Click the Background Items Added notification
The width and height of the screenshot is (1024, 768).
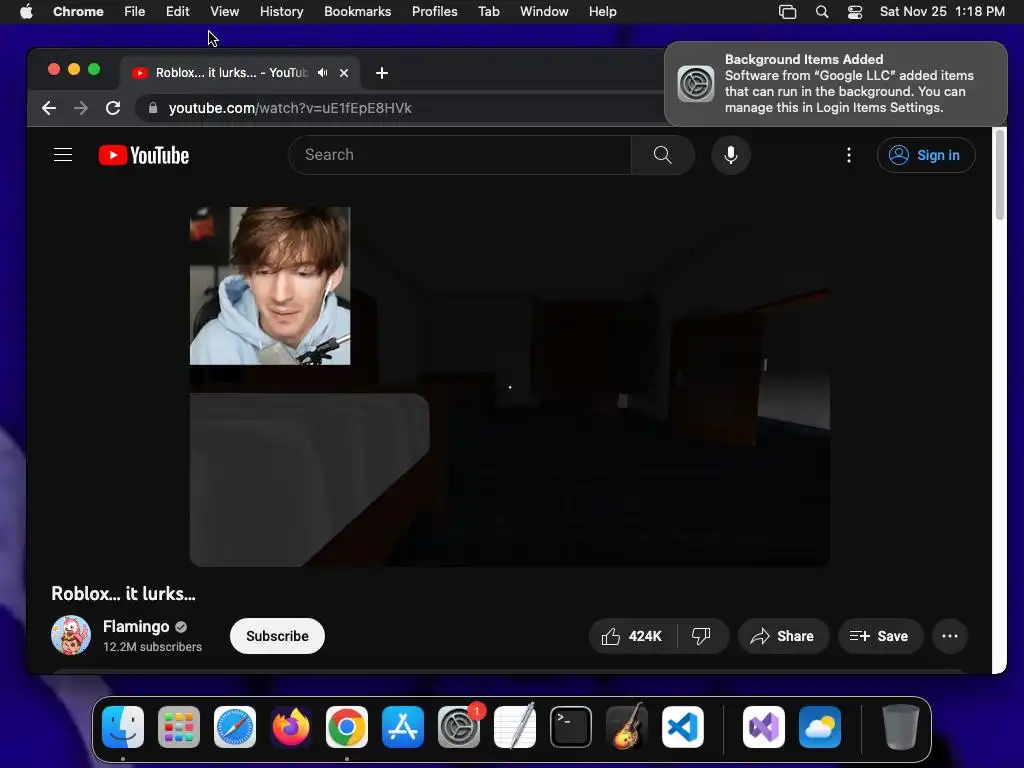tap(836, 84)
